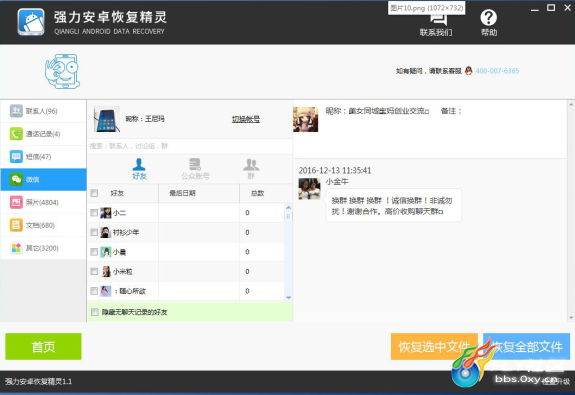This screenshot has height=395, width=575.
Task: Click chat panel scrollbar up arrow
Action: click(571, 104)
